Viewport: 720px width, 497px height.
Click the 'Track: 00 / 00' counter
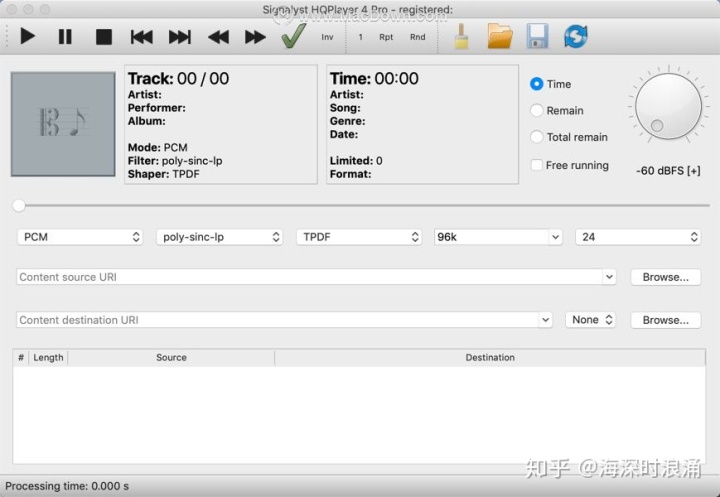click(x=178, y=79)
